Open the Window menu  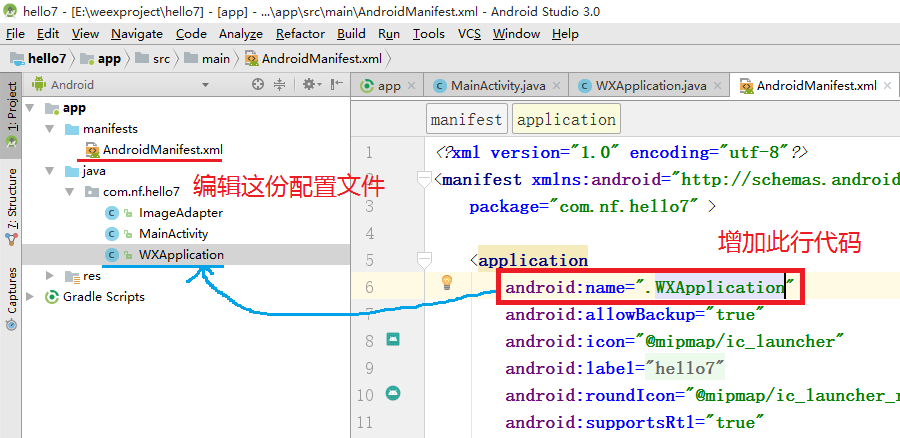(x=517, y=34)
